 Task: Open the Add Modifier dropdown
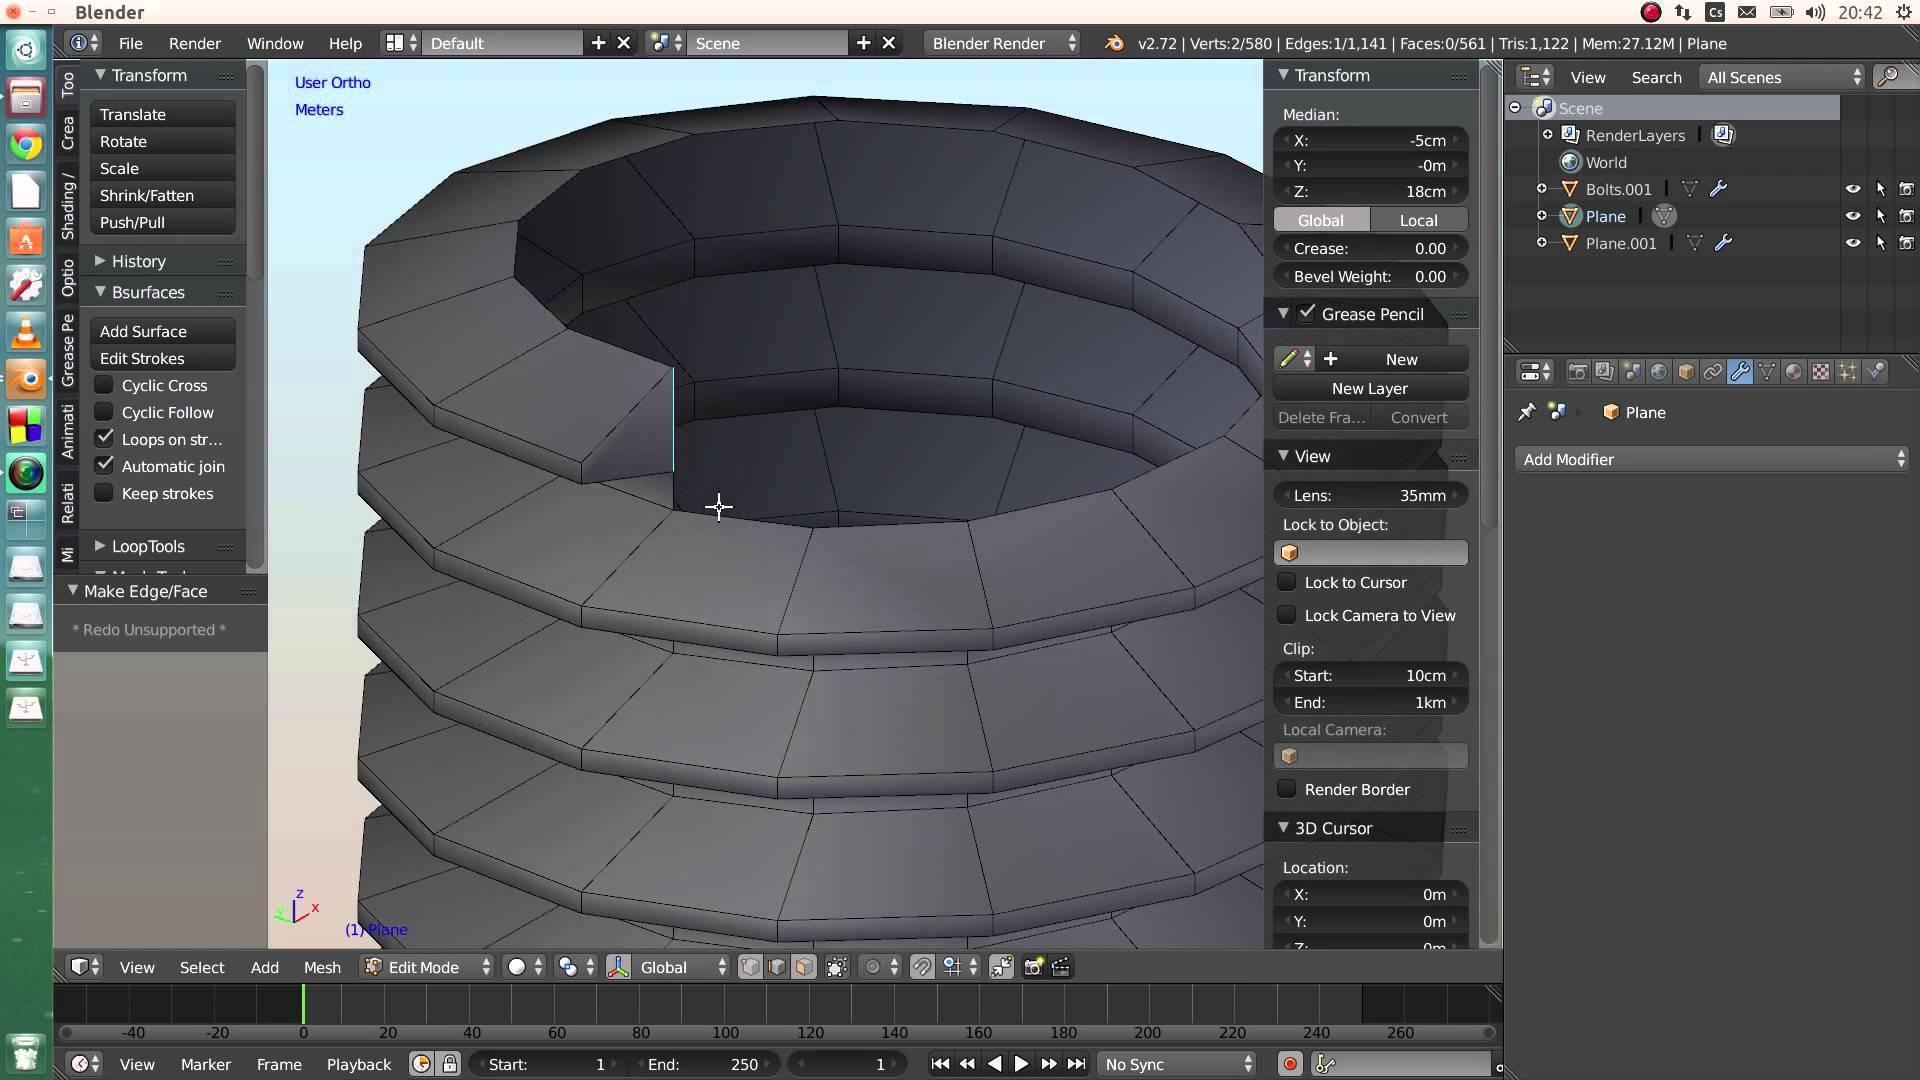[x=1712, y=459]
